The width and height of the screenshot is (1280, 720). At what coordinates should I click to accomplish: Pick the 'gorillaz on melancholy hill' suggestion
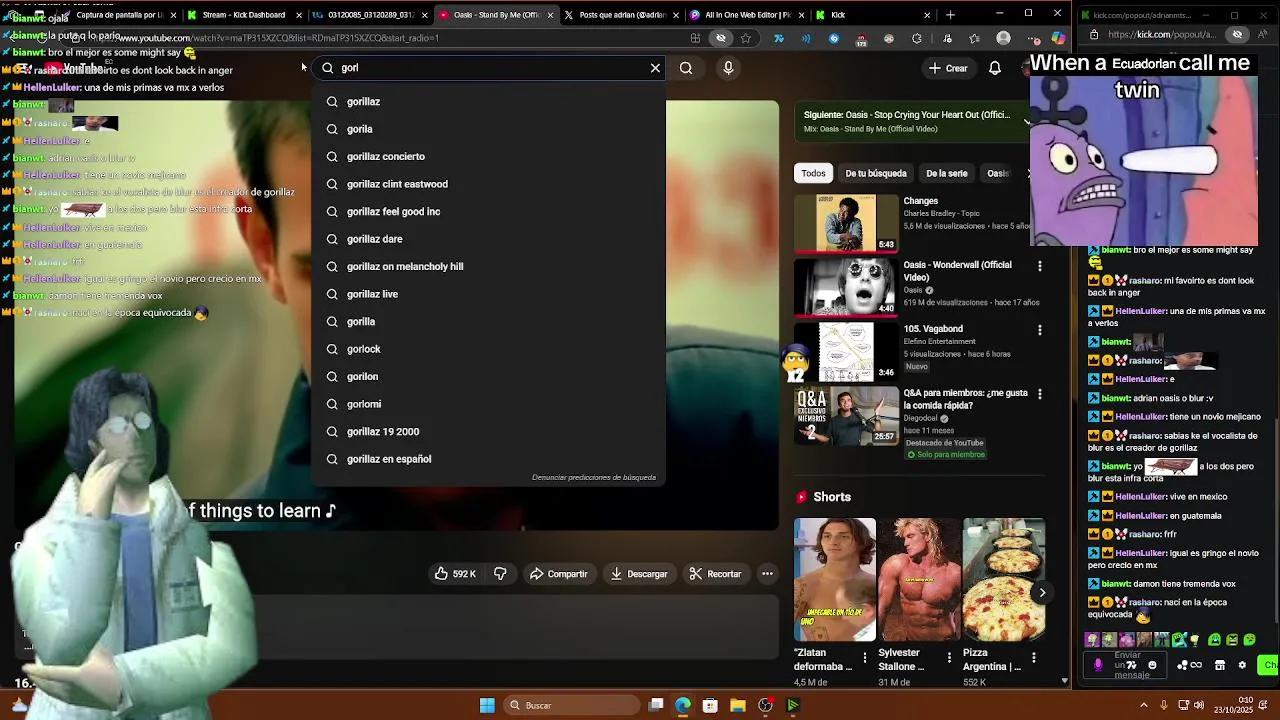489,266
